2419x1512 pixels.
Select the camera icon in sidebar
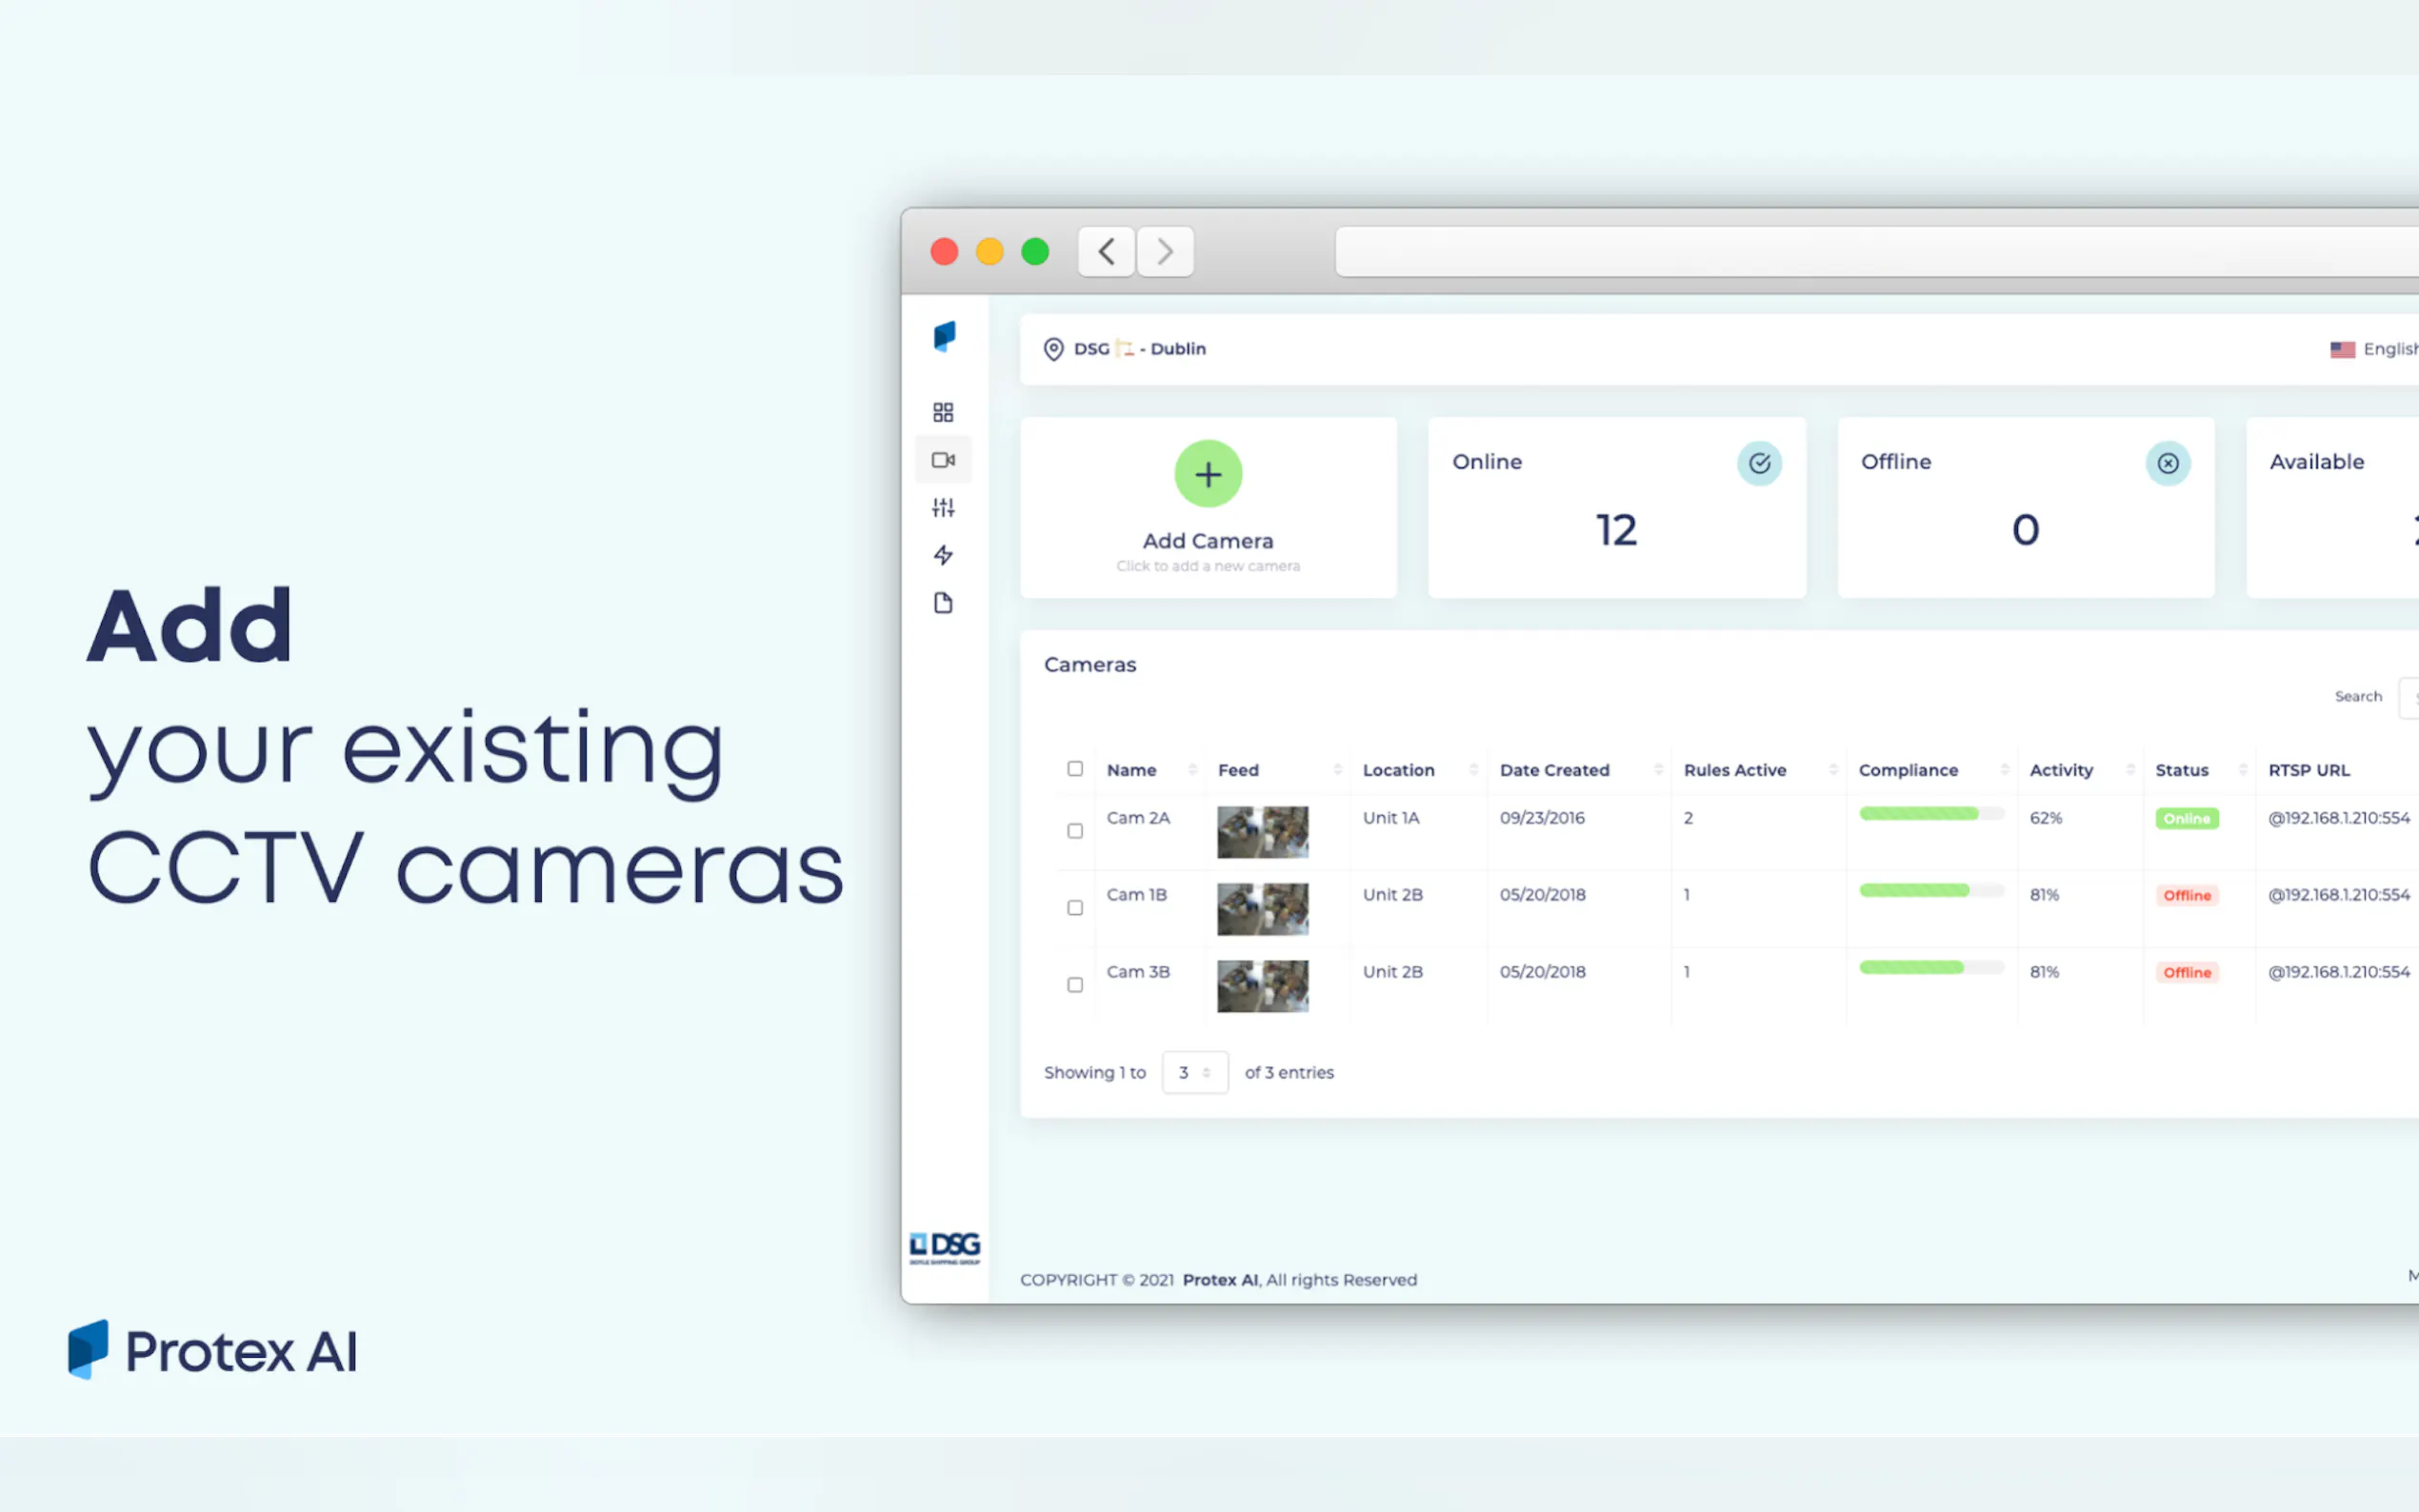point(942,460)
